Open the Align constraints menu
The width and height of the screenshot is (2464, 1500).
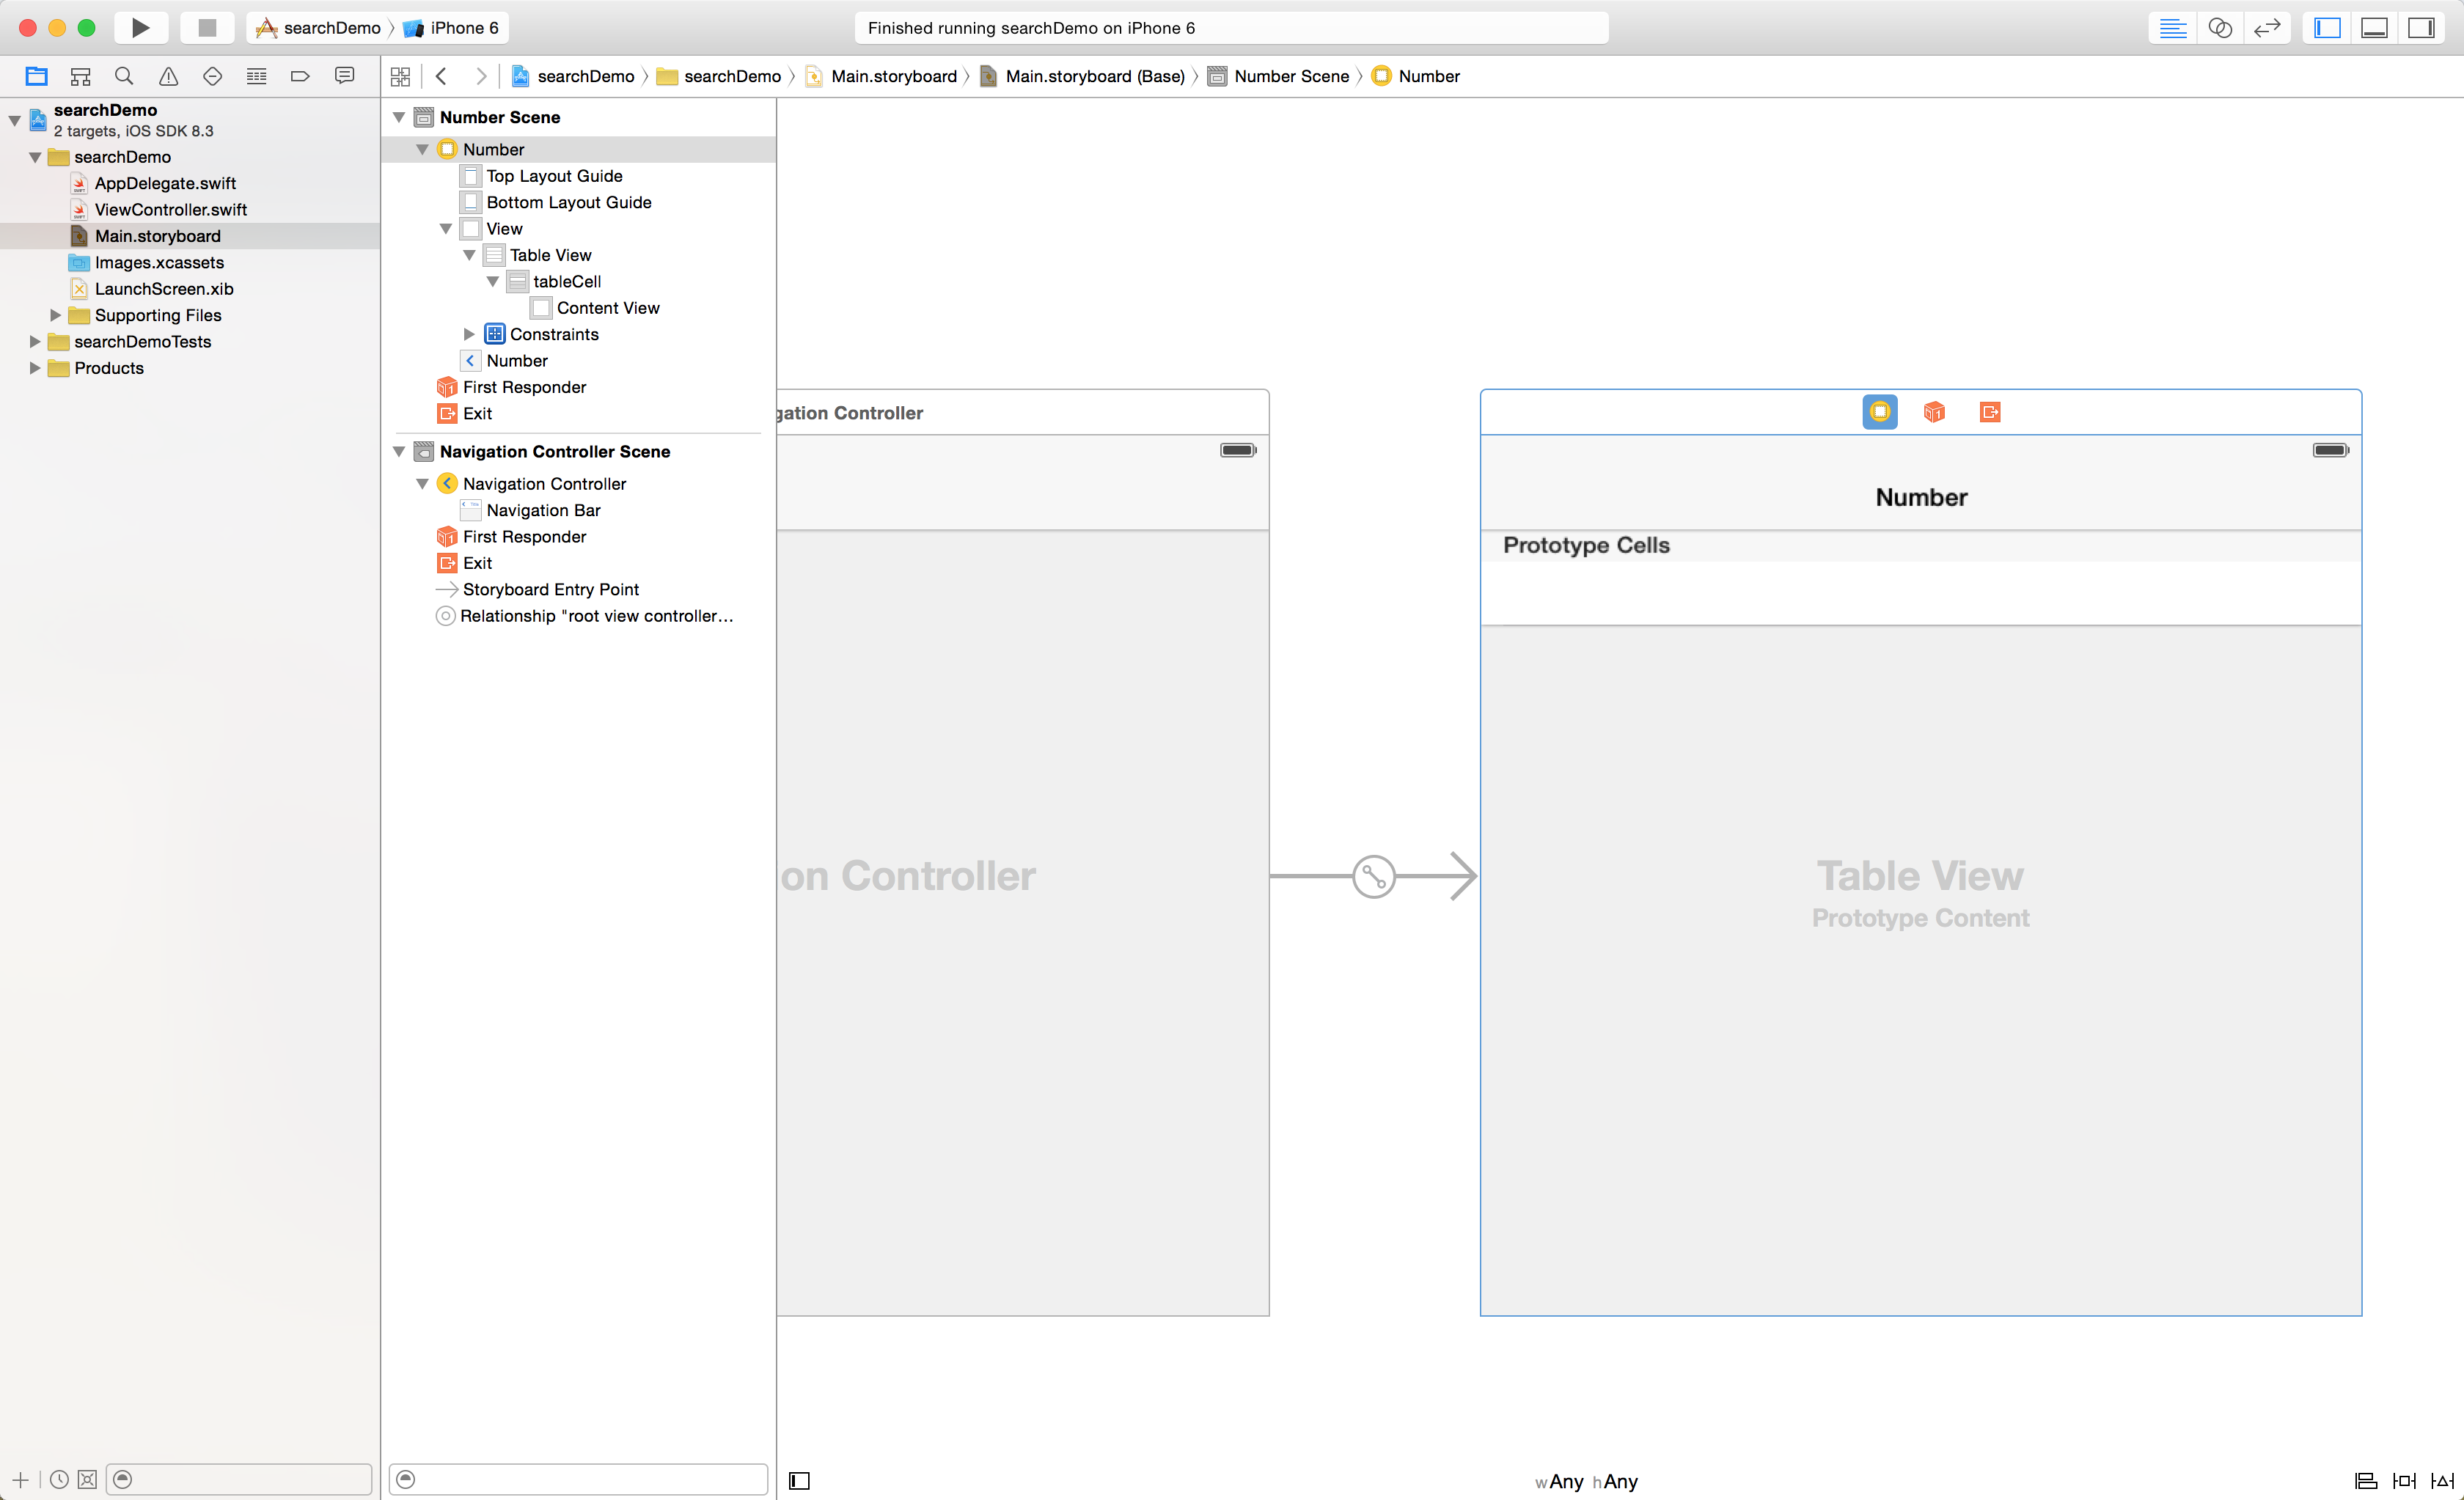2366,1481
